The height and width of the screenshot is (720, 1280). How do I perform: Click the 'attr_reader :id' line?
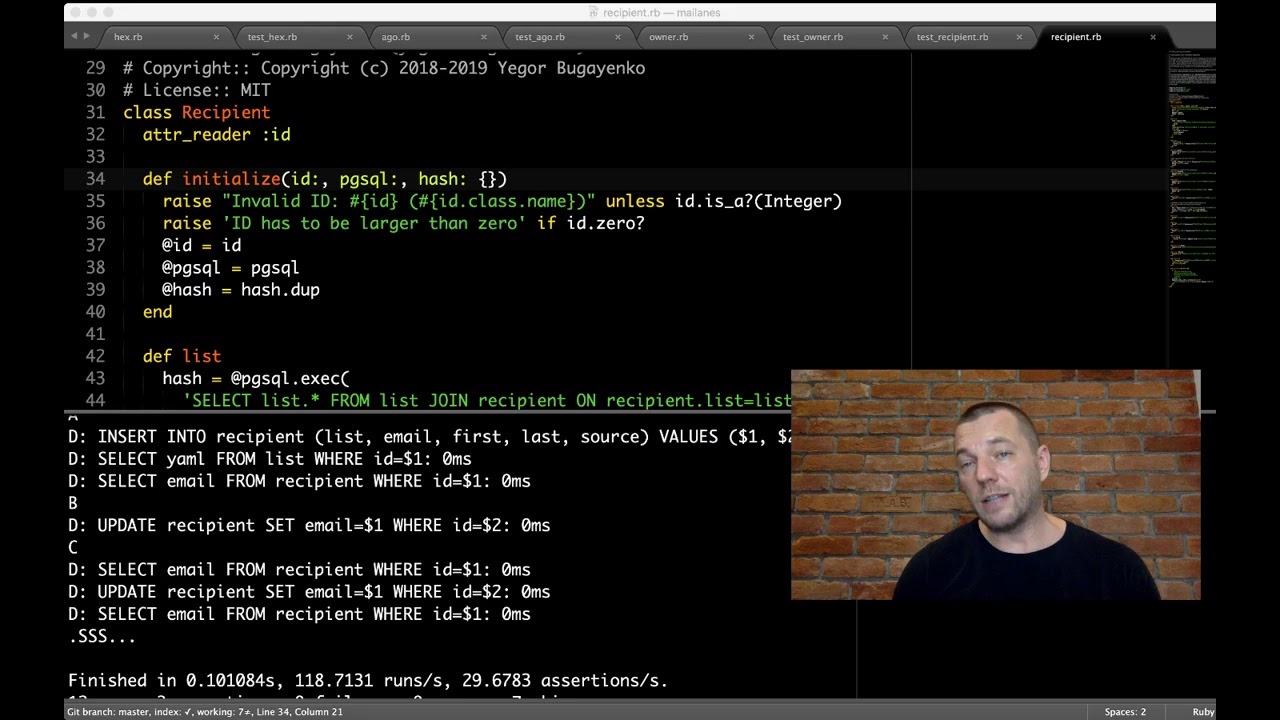pyautogui.click(x=216, y=135)
